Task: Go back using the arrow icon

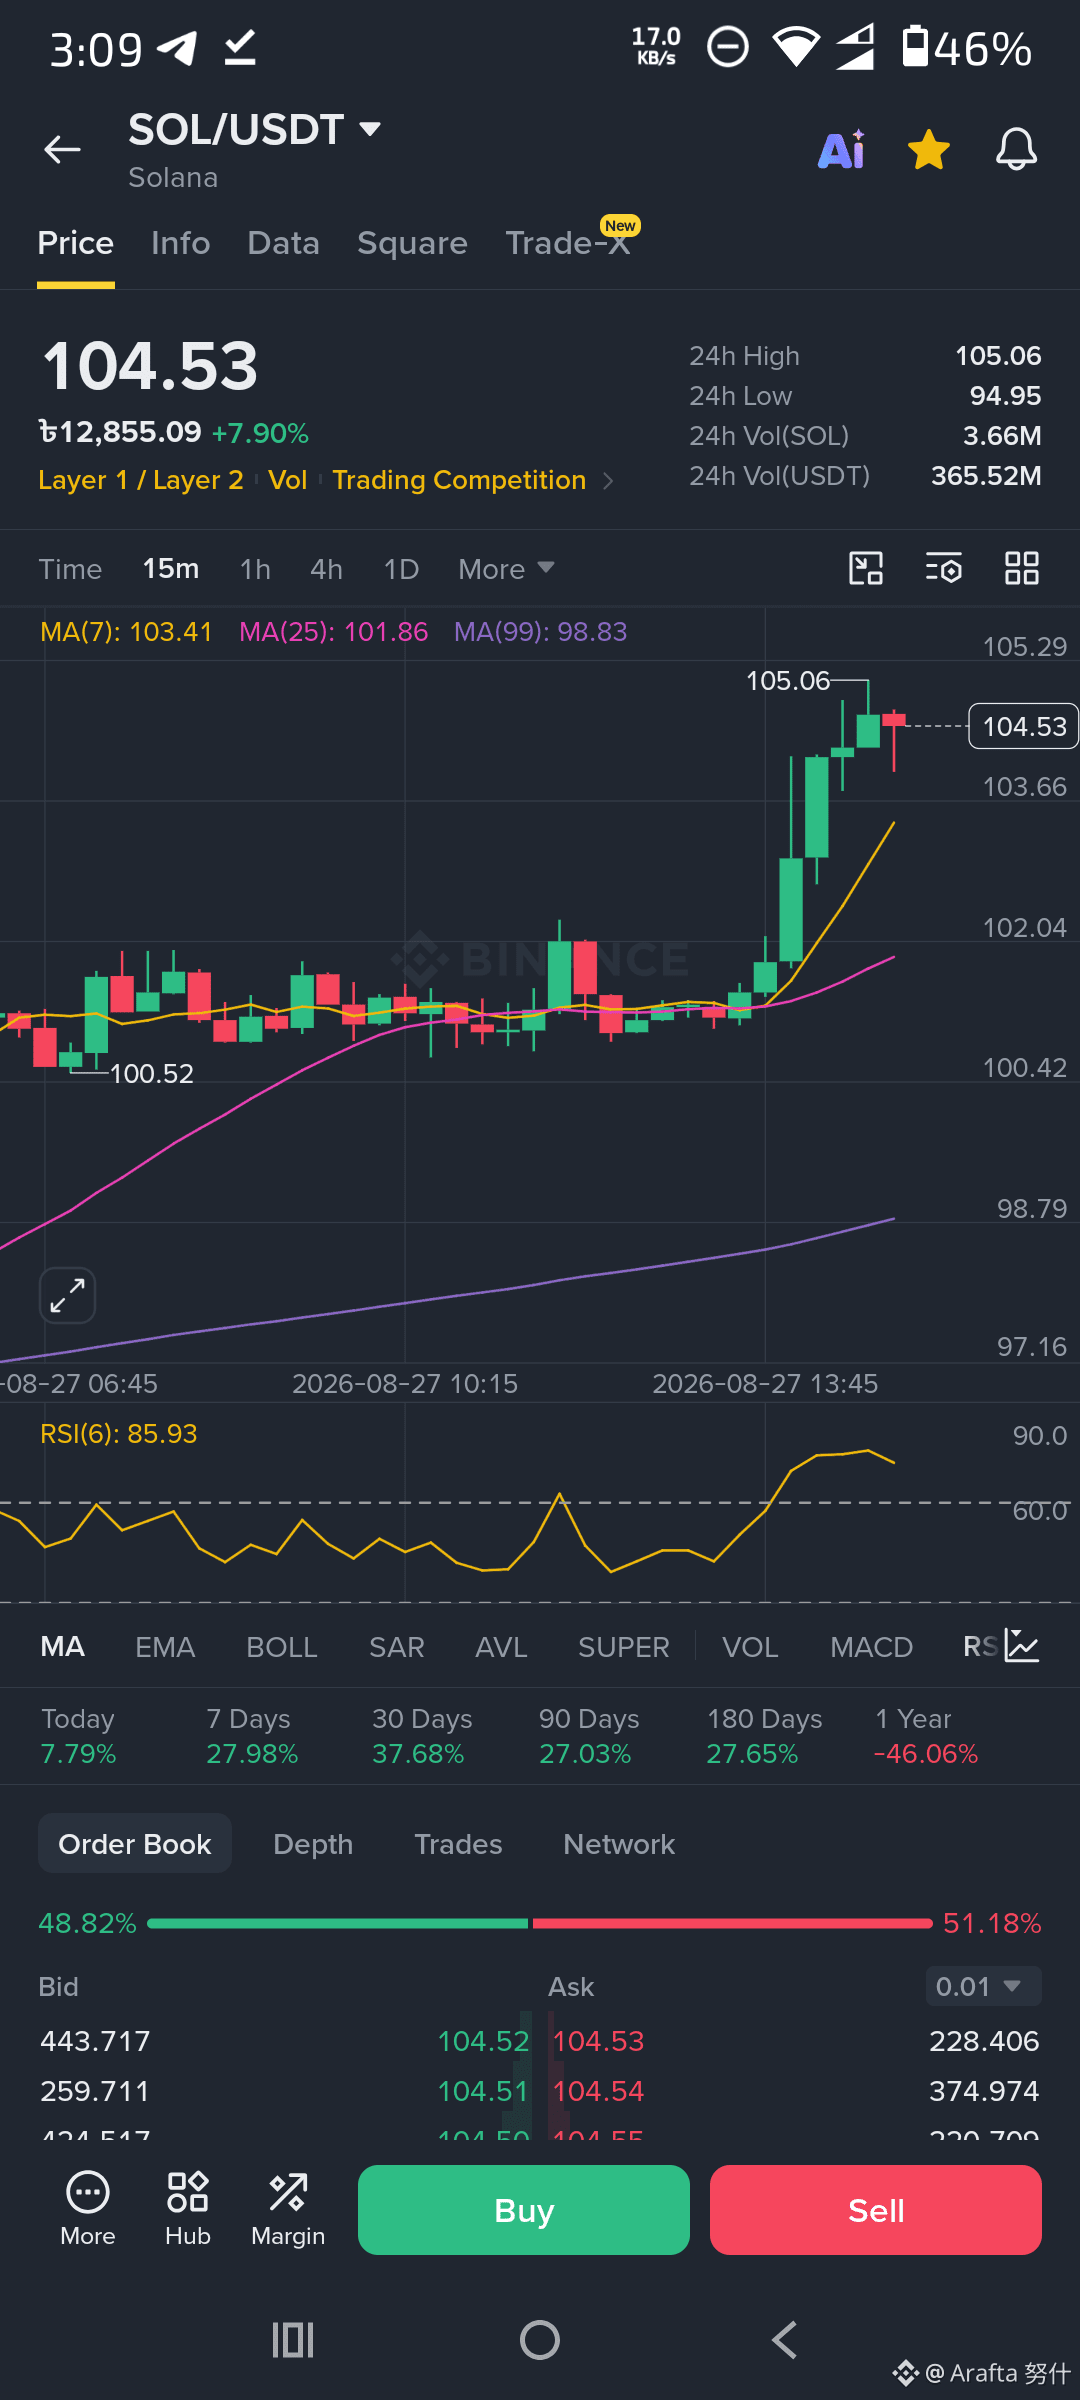Action: pyautogui.click(x=62, y=150)
